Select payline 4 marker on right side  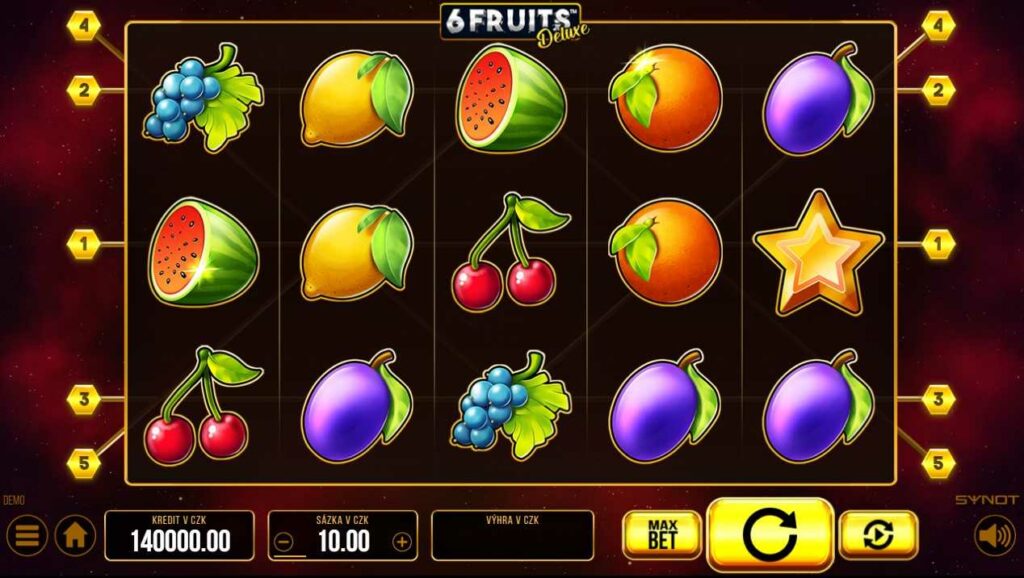pyautogui.click(x=938, y=26)
